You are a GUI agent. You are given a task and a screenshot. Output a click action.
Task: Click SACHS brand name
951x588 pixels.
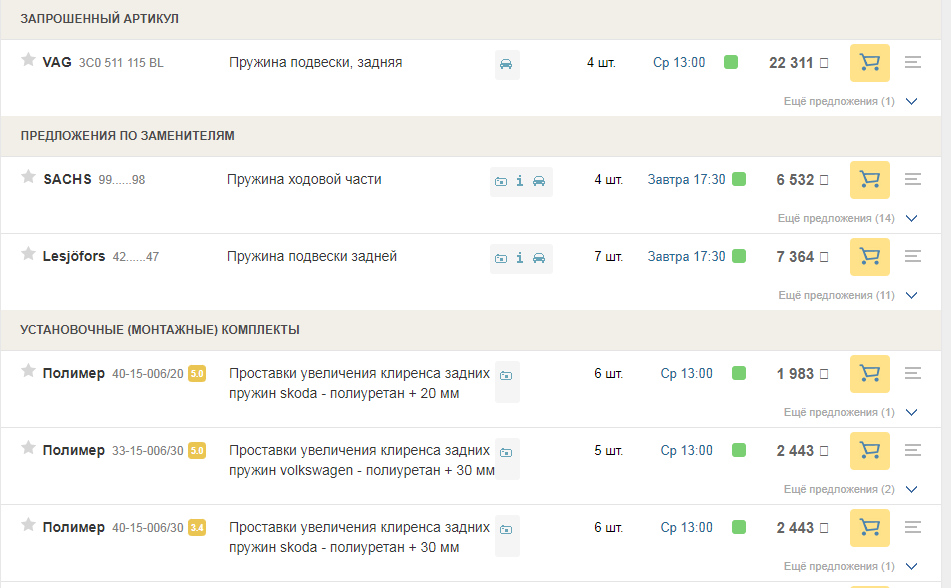[x=67, y=180]
